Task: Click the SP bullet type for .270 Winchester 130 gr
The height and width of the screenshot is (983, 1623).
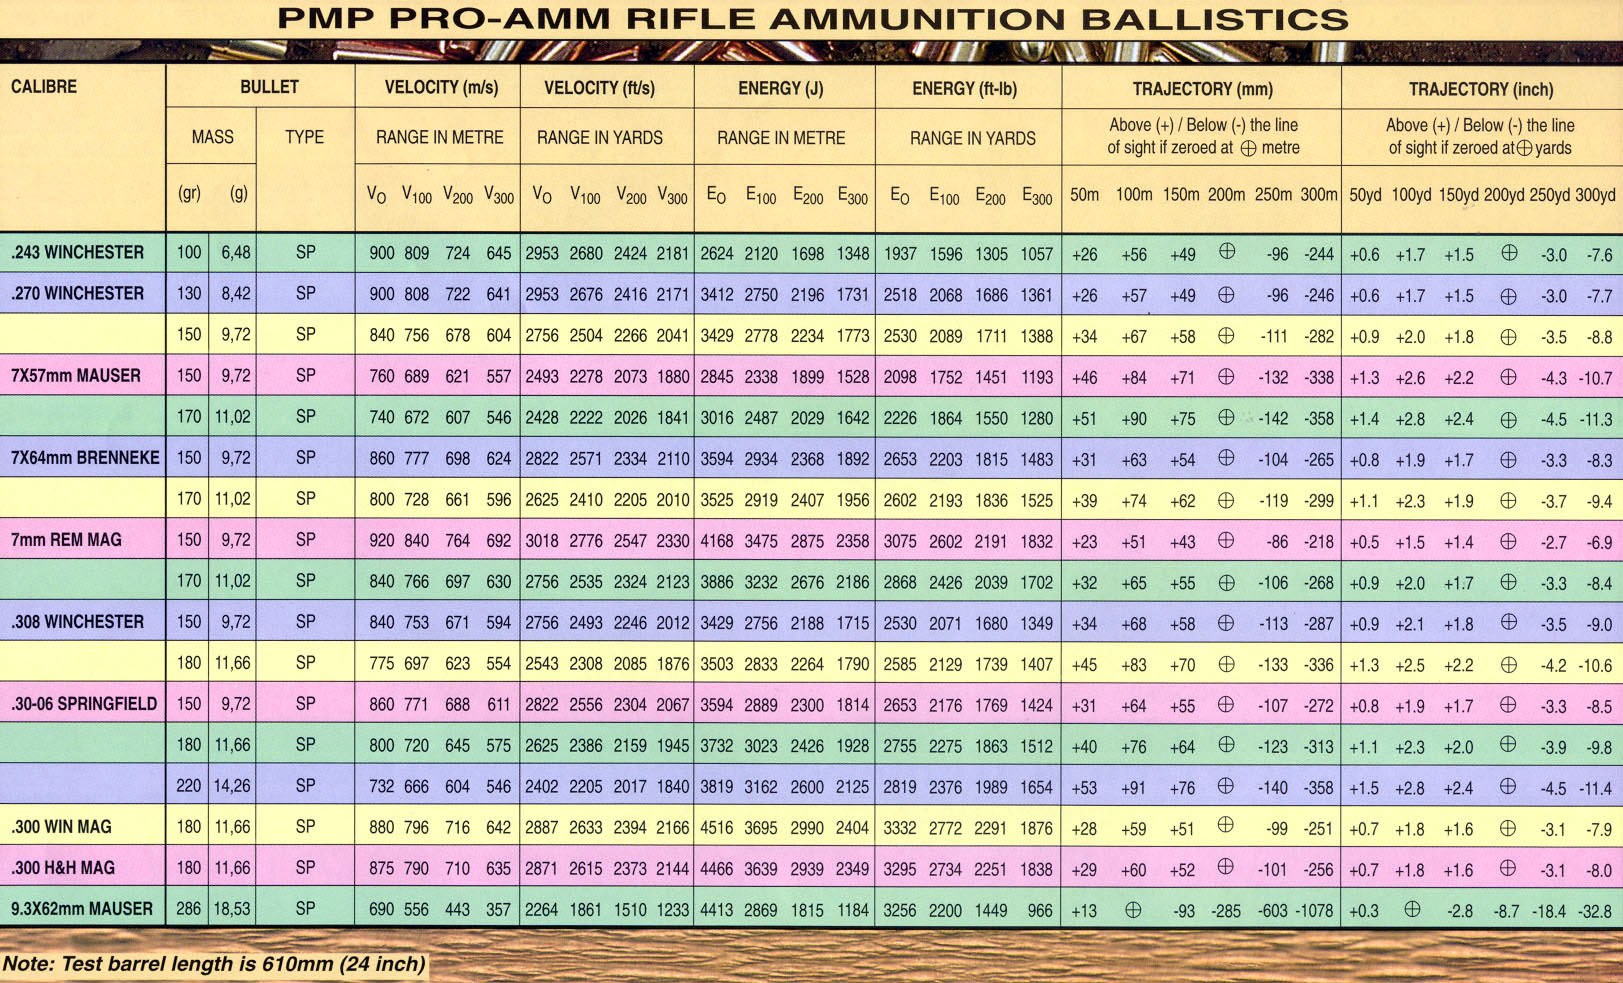Action: (305, 294)
